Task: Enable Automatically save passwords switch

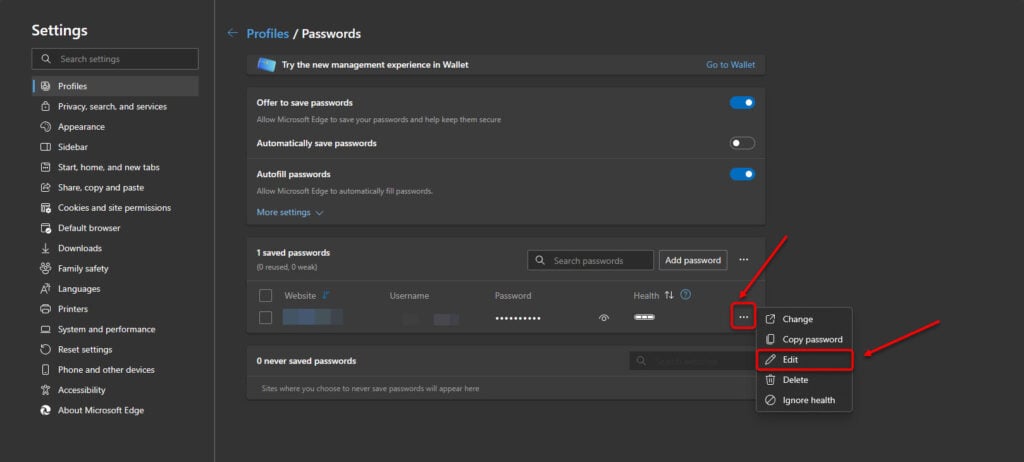Action: coord(742,143)
